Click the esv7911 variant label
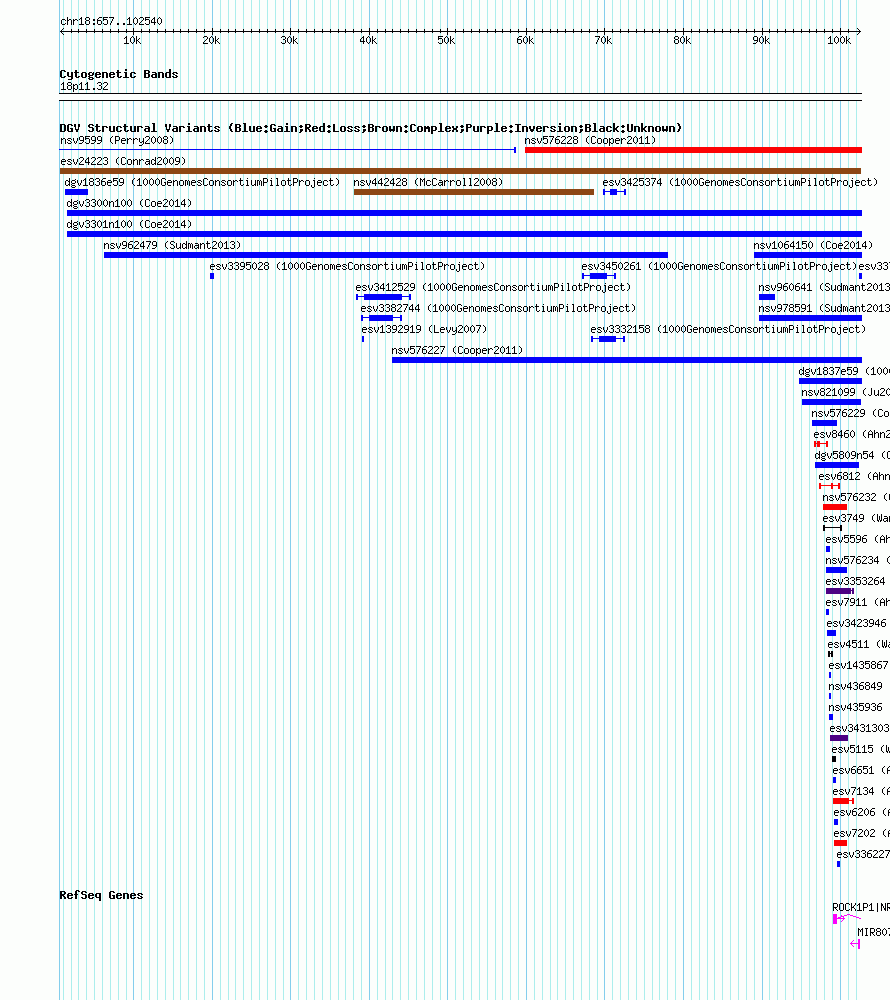Viewport: 890px width, 1000px height. tap(857, 603)
